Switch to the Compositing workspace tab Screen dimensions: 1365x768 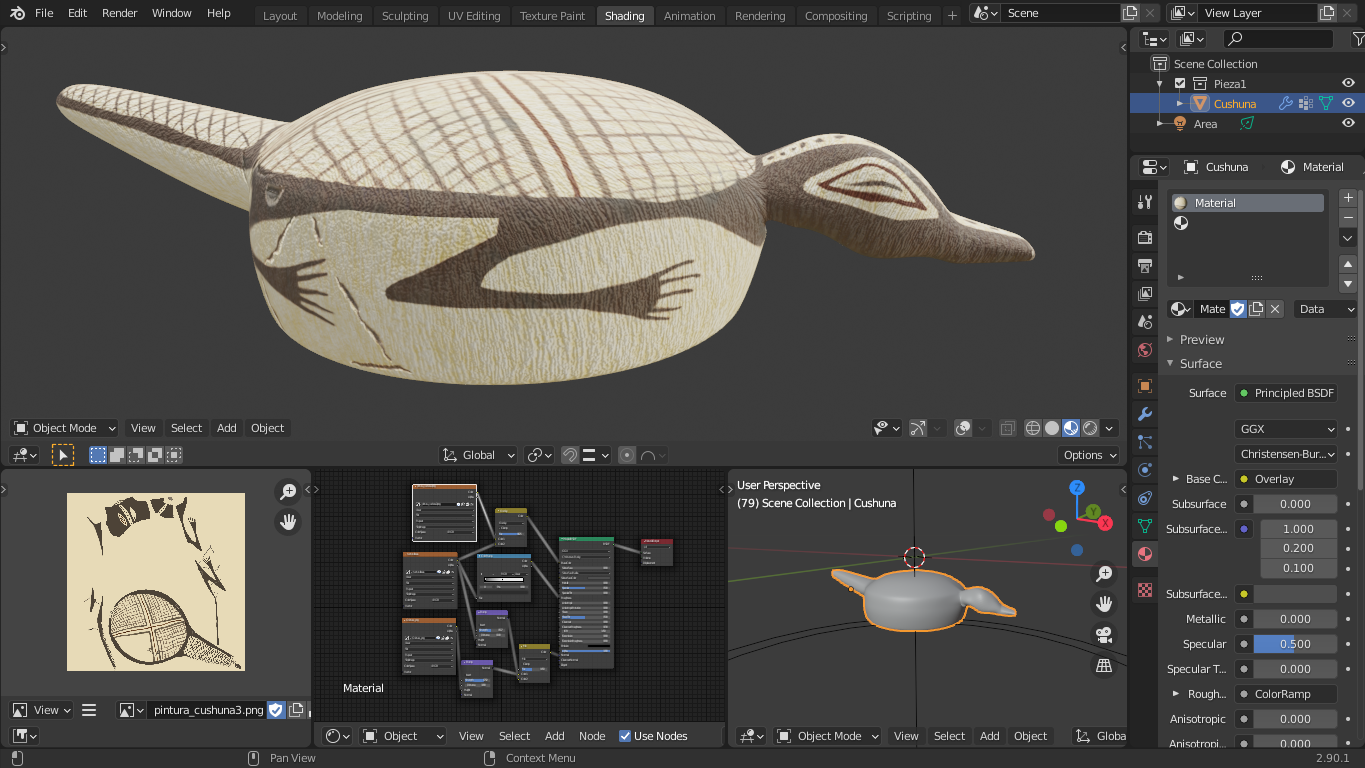click(836, 16)
